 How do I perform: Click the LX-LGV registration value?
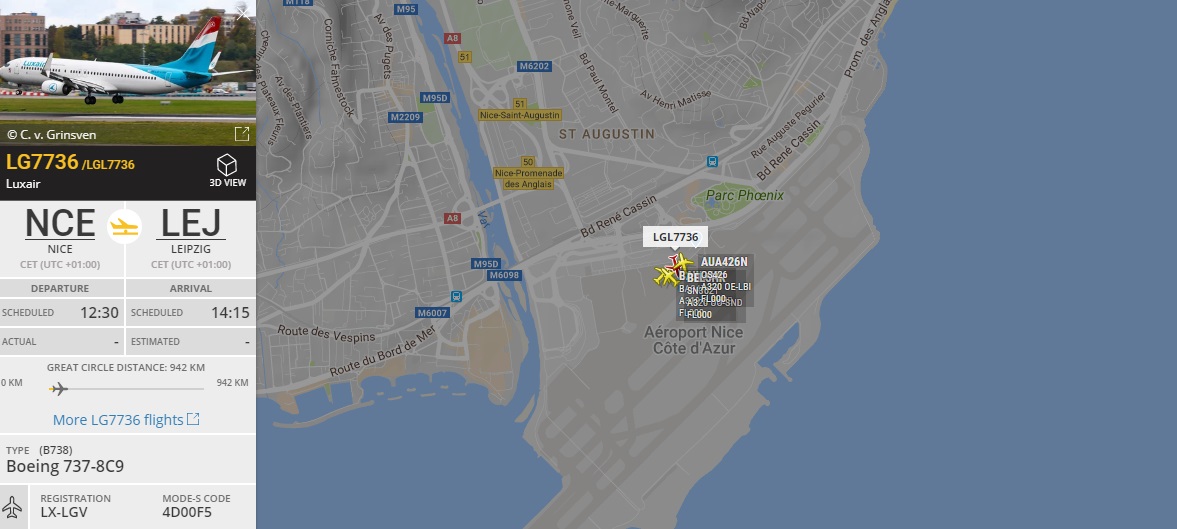coord(64,512)
